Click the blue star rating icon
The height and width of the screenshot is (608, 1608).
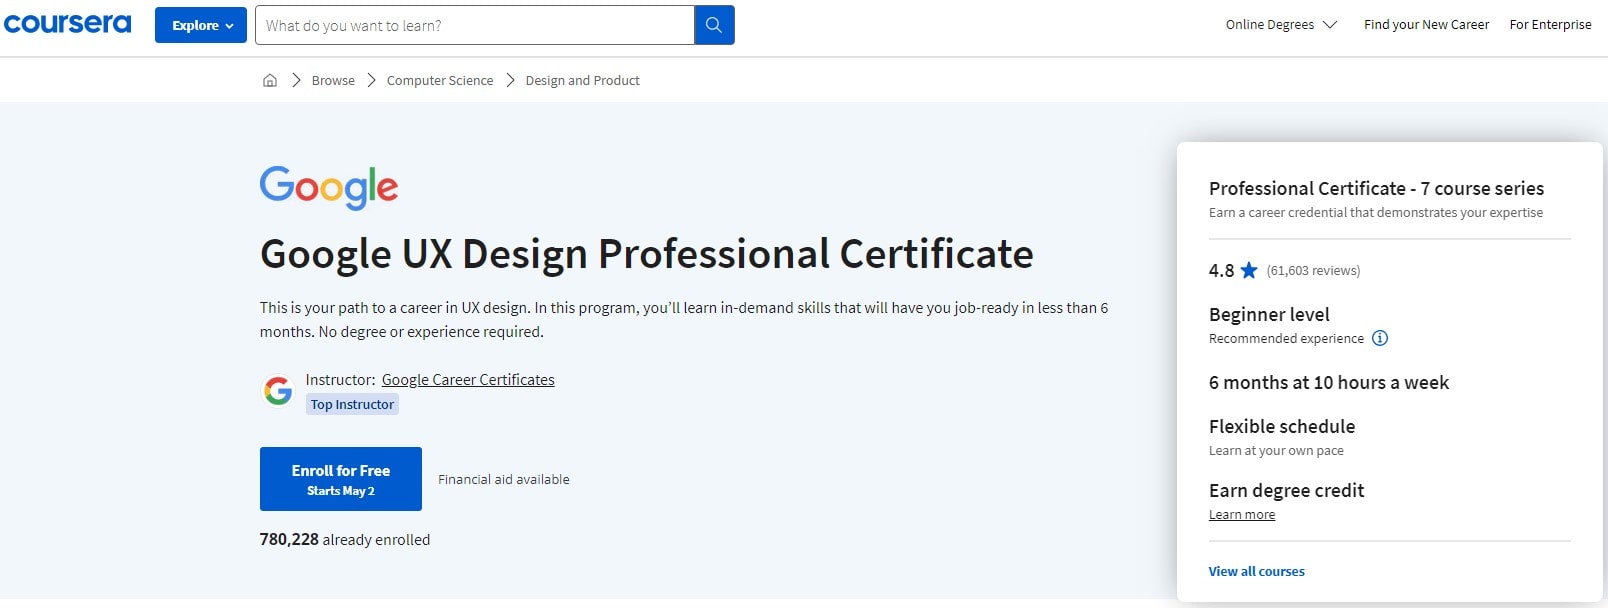pos(1249,270)
